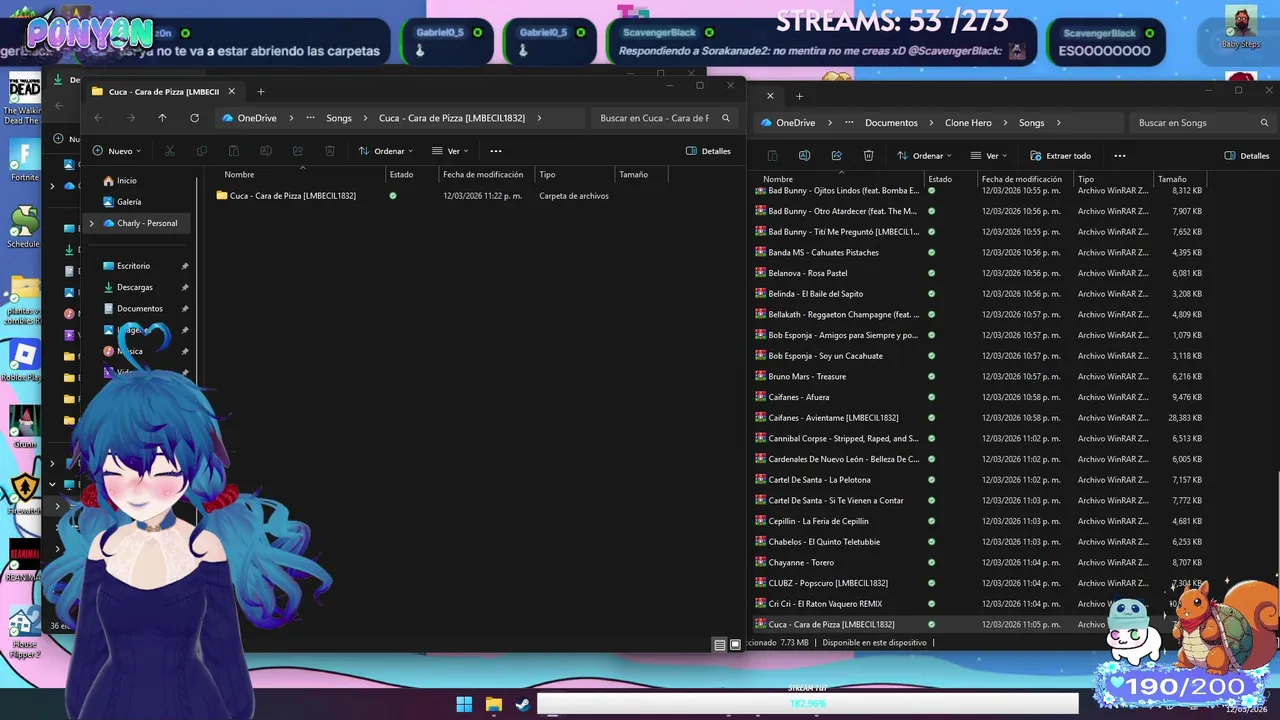This screenshot has width=1280, height=720.
Task: Expand the Charly - Personal tree node
Action: tap(92, 223)
